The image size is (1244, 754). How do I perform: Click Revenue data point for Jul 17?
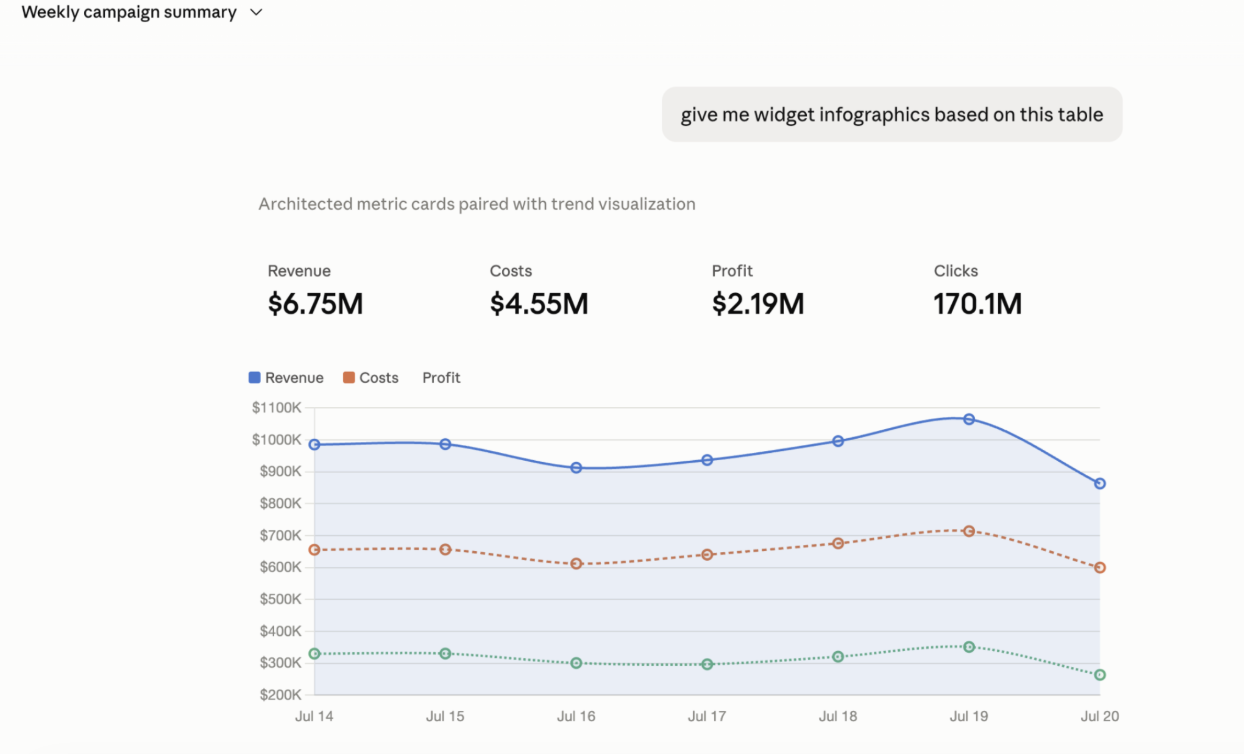coord(707,460)
